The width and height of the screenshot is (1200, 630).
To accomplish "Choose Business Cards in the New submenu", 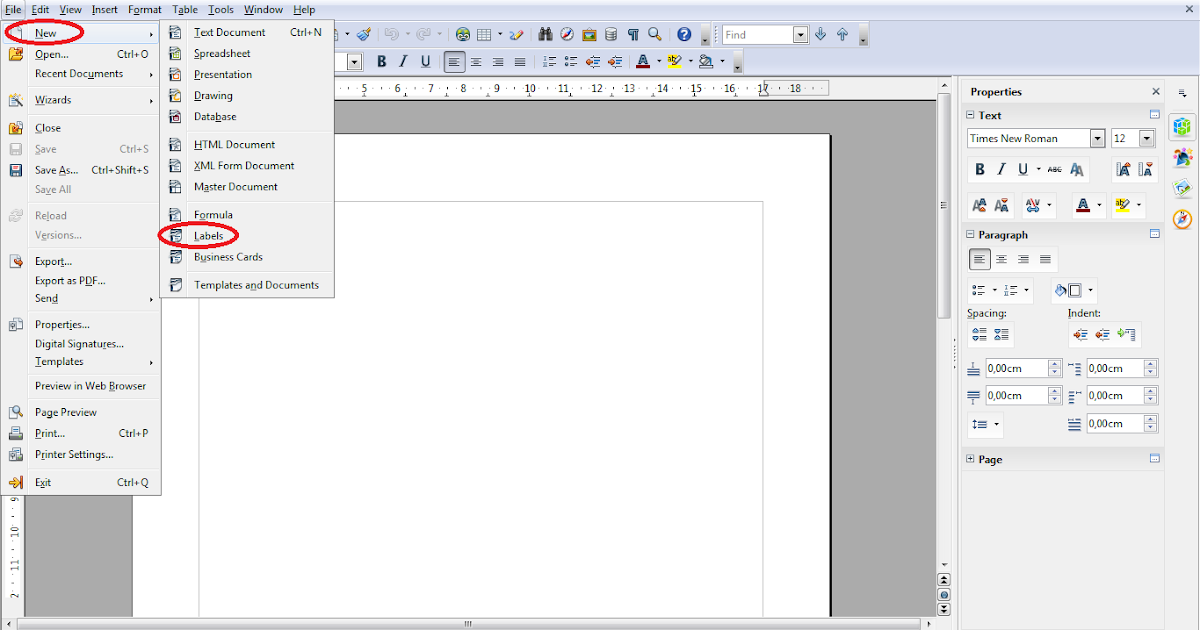I will click(228, 257).
